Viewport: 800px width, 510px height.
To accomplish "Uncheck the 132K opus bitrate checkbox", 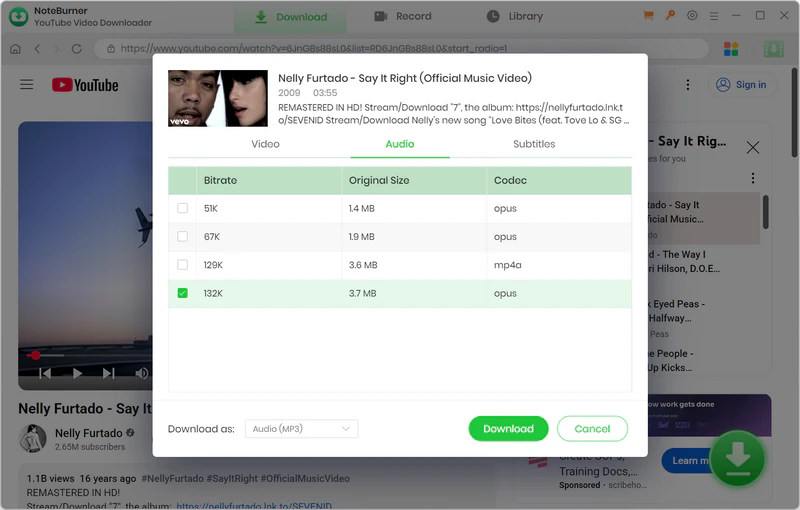I will point(182,293).
